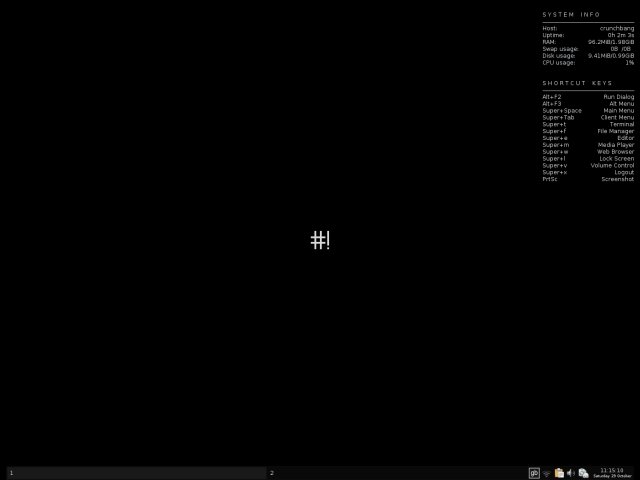Click the Volume Control shortcut text
The height and width of the screenshot is (480, 640).
click(x=612, y=165)
